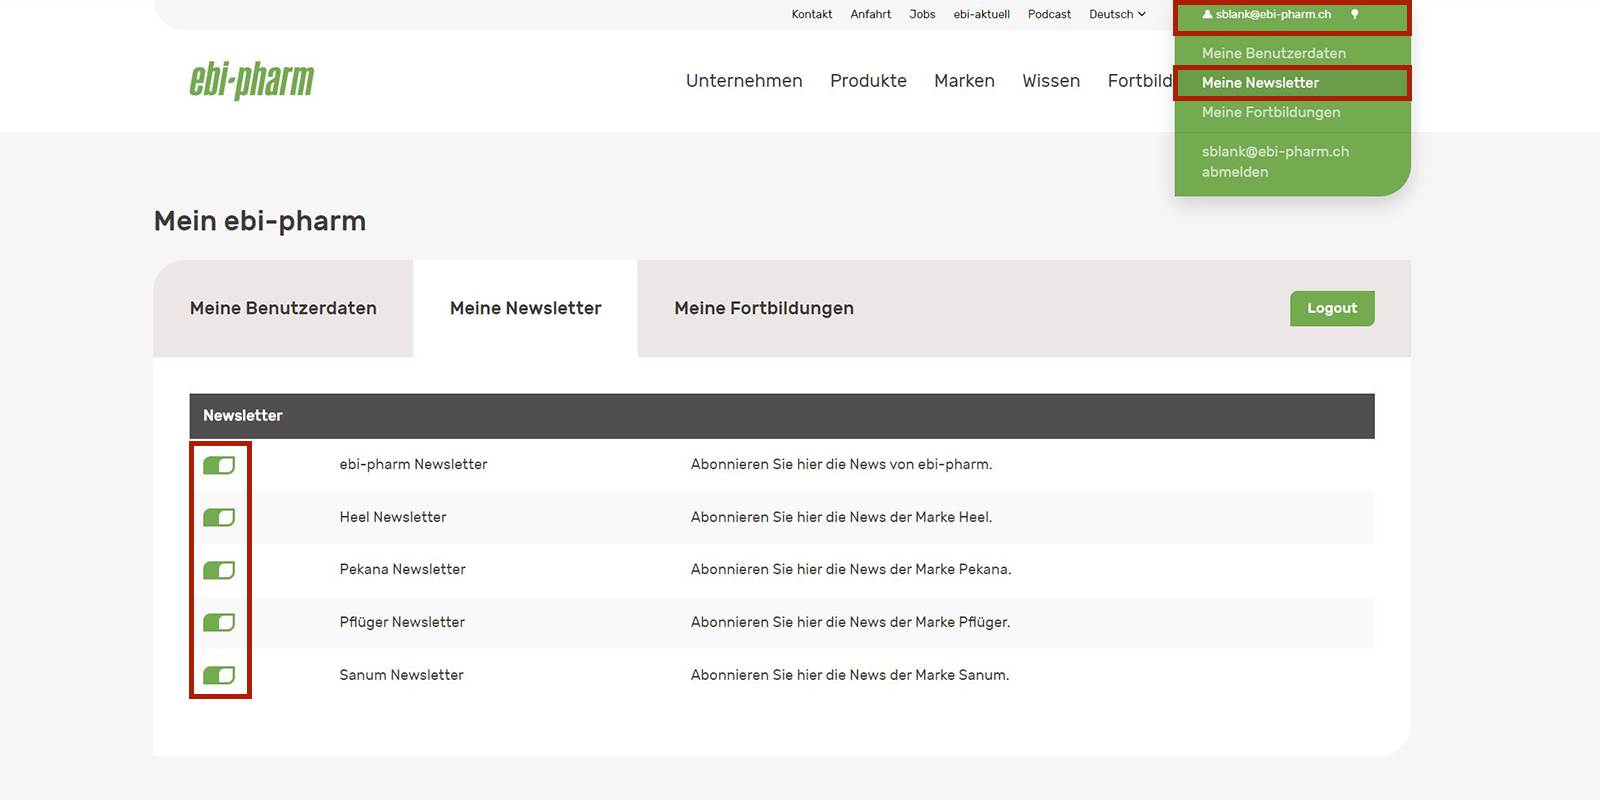Click 'Abonnieren Sie hier die News der Marke Sanum.'
This screenshot has width=1600, height=800.
(850, 675)
